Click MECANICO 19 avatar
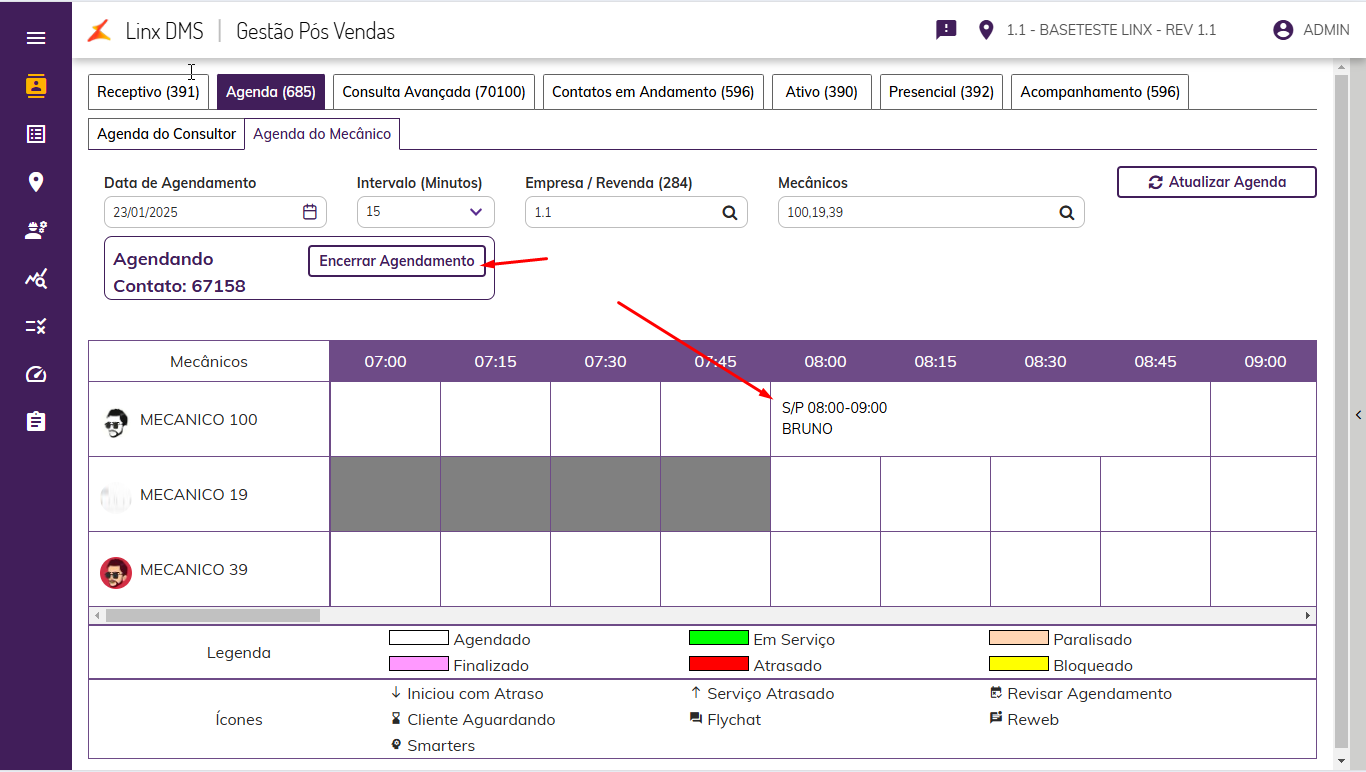 116,497
